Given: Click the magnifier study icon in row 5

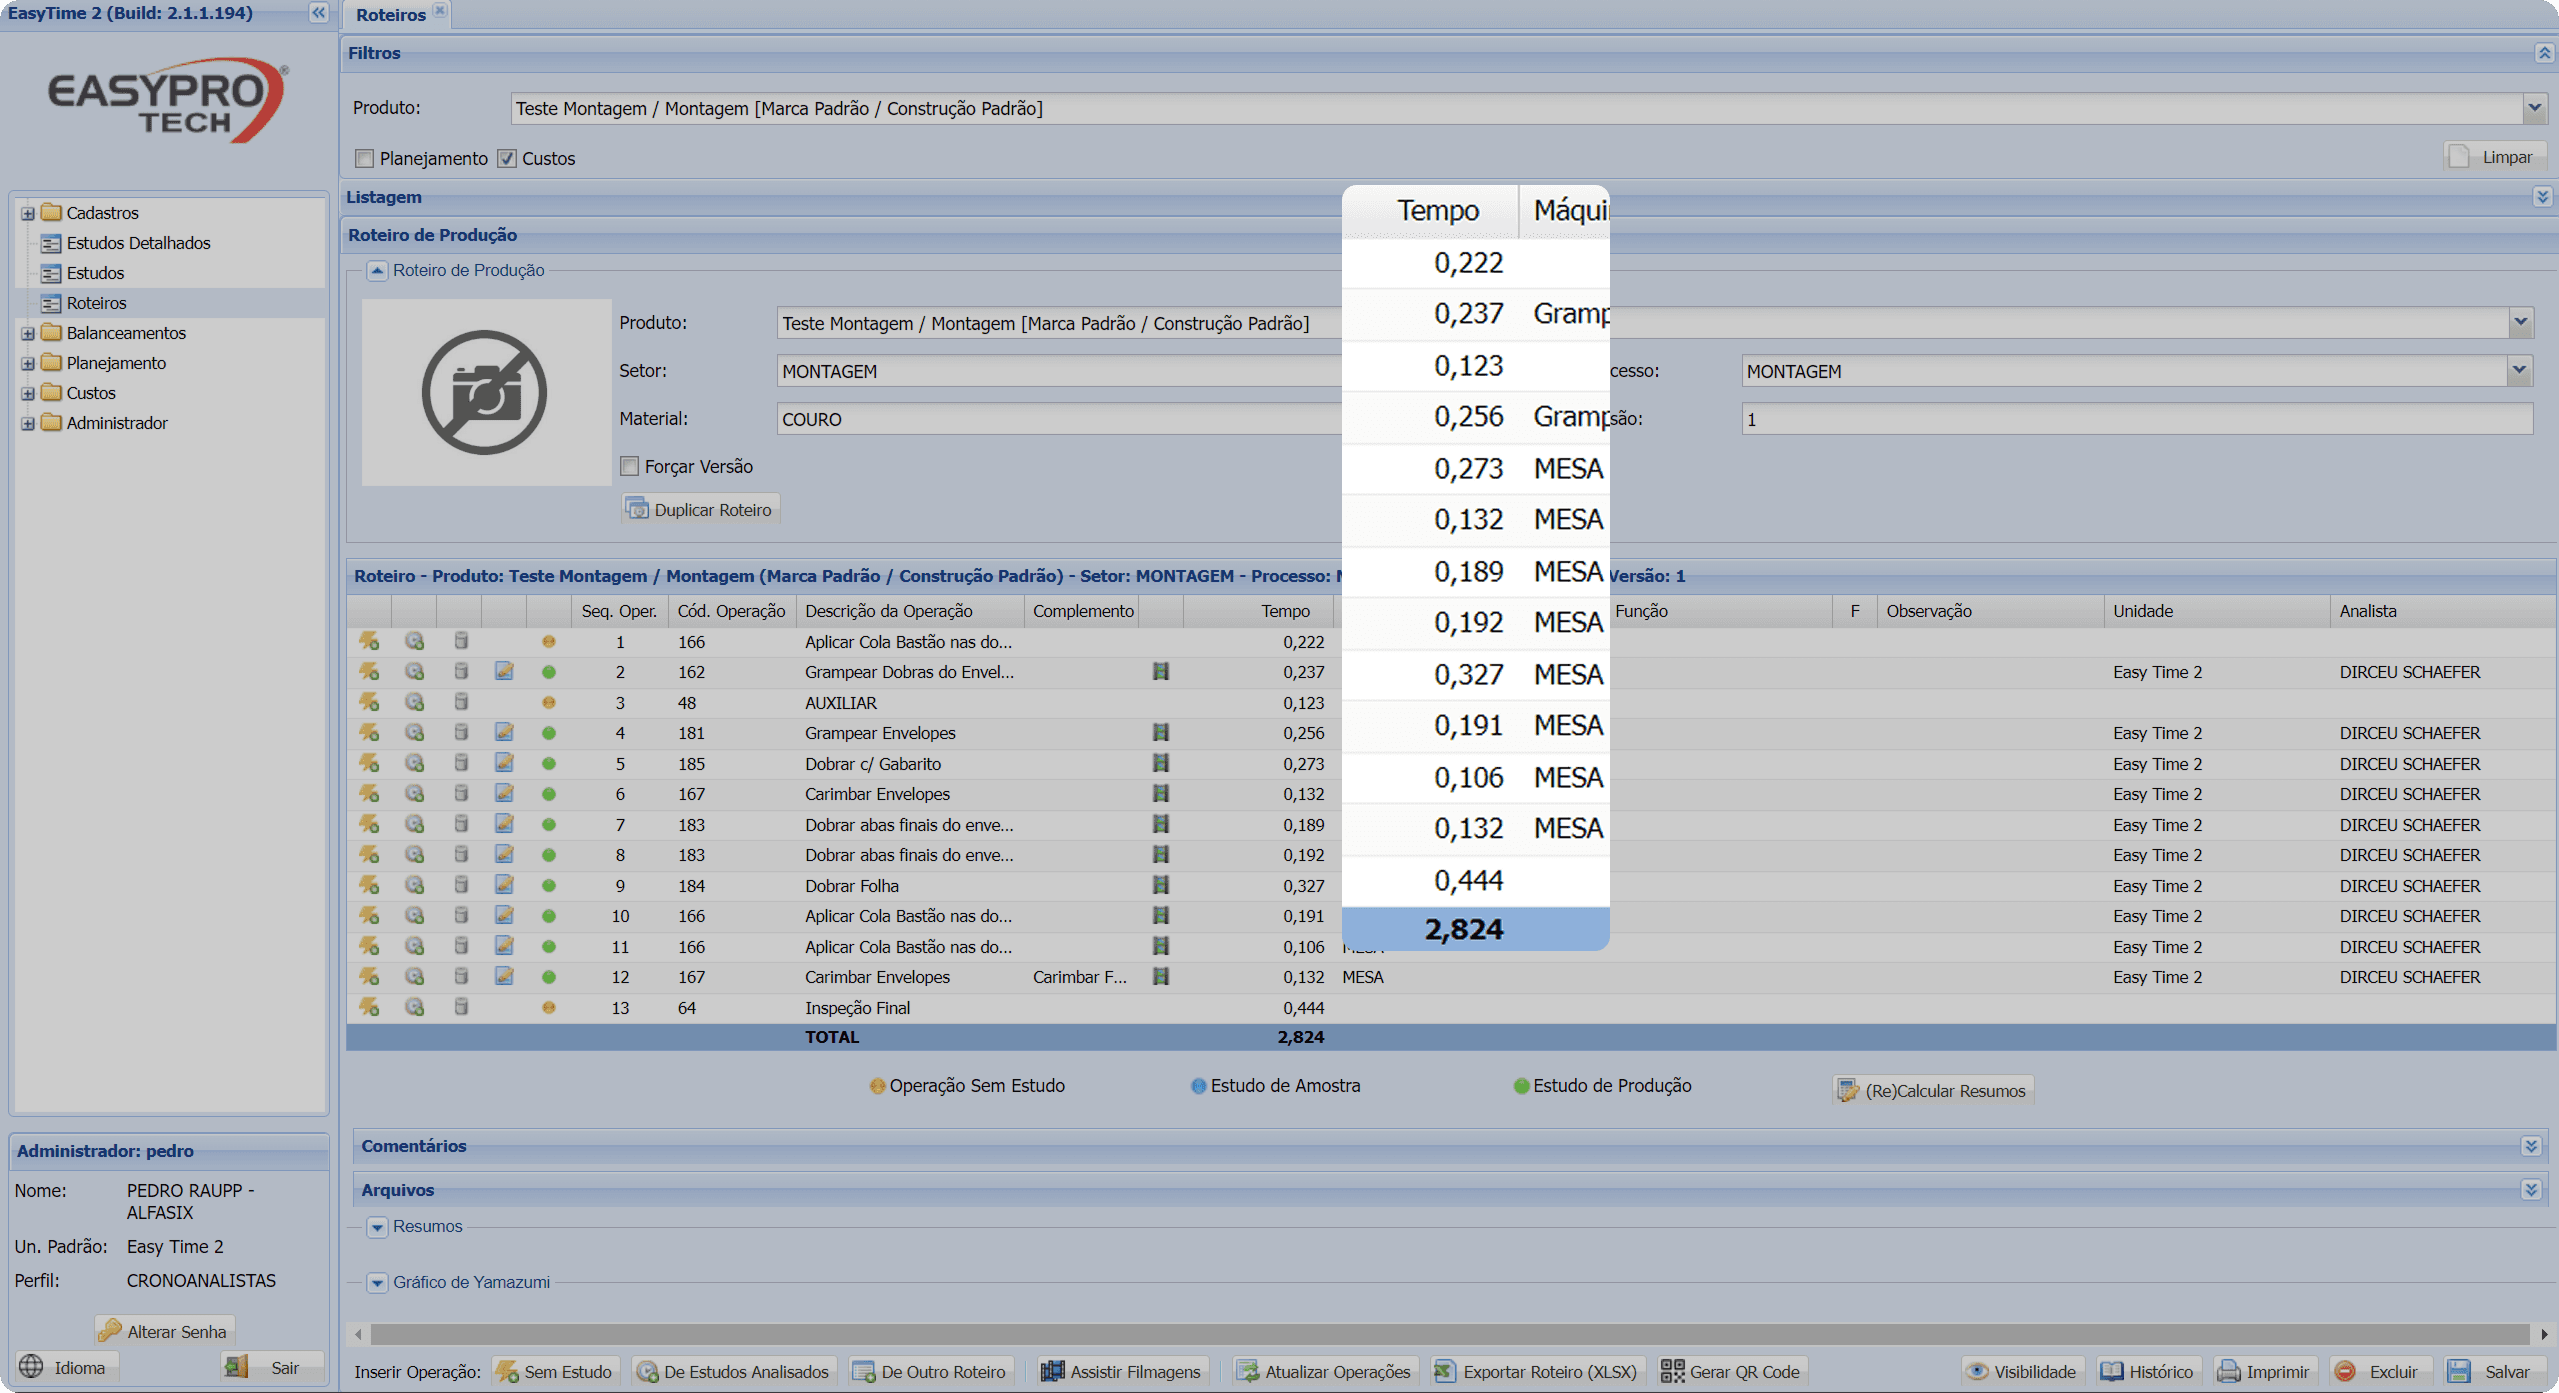Looking at the screenshot, I should [x=414, y=763].
